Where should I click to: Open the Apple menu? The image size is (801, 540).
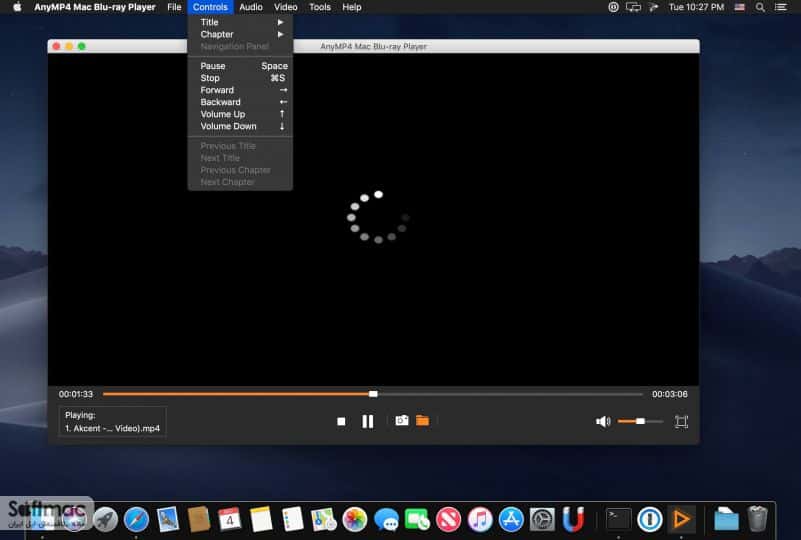click(17, 7)
